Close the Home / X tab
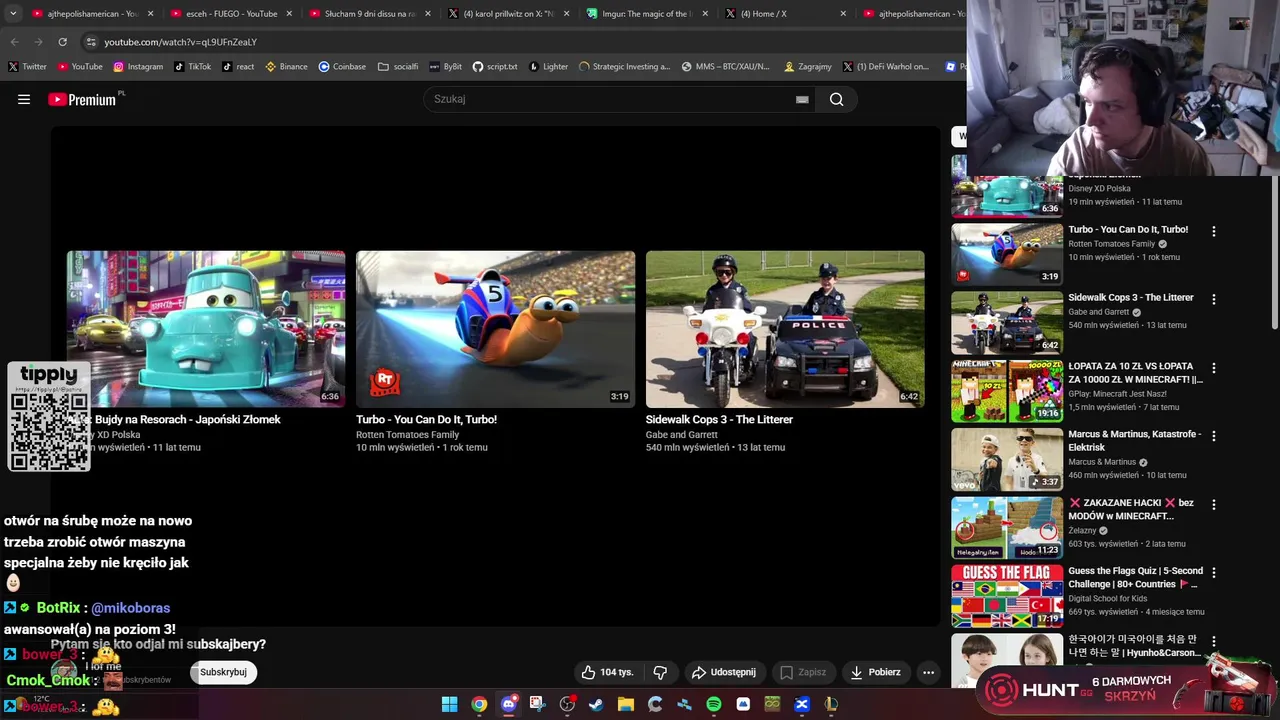 point(843,14)
